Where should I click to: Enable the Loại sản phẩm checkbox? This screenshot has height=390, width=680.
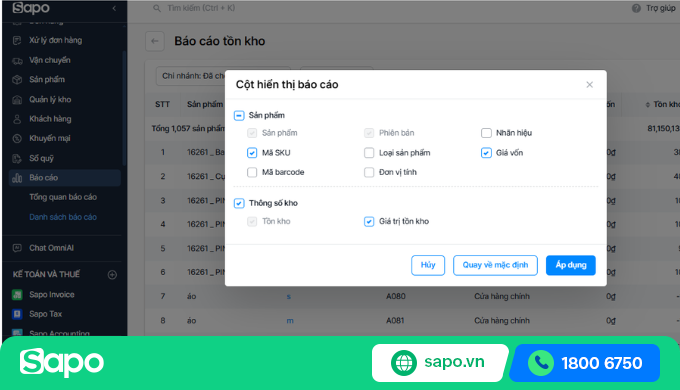click(369, 153)
